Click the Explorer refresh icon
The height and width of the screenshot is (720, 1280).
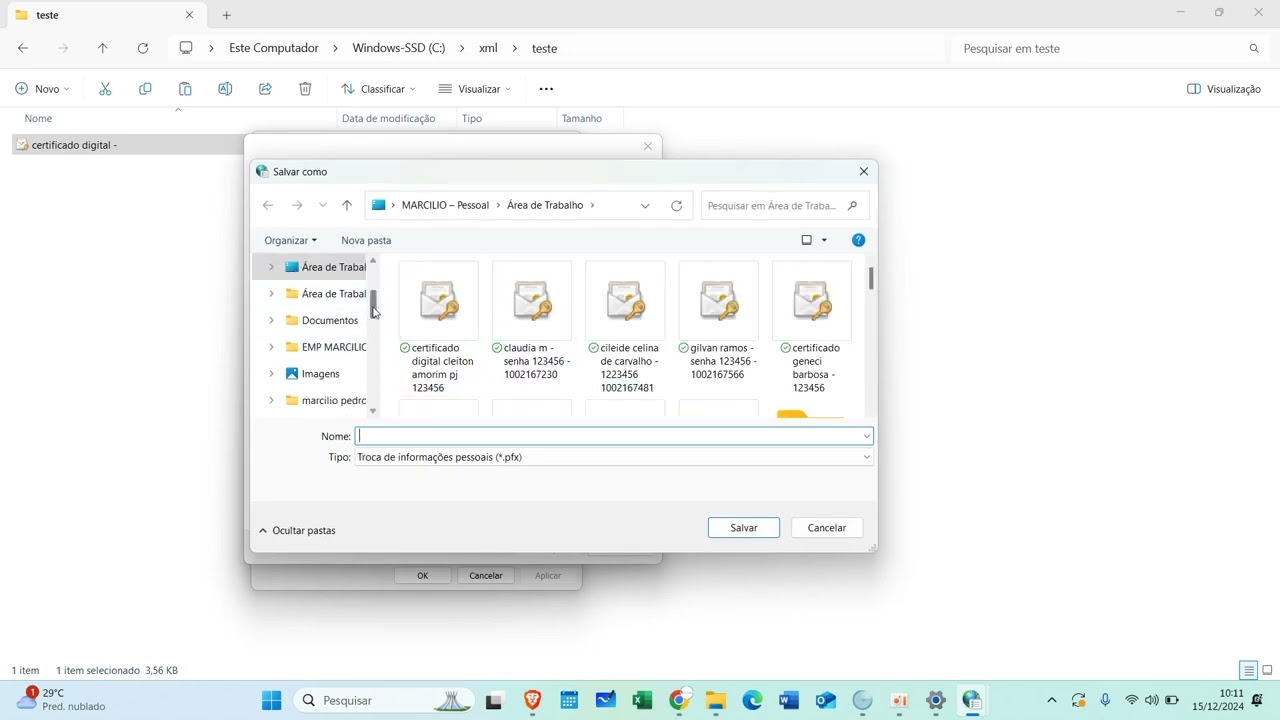[x=143, y=48]
